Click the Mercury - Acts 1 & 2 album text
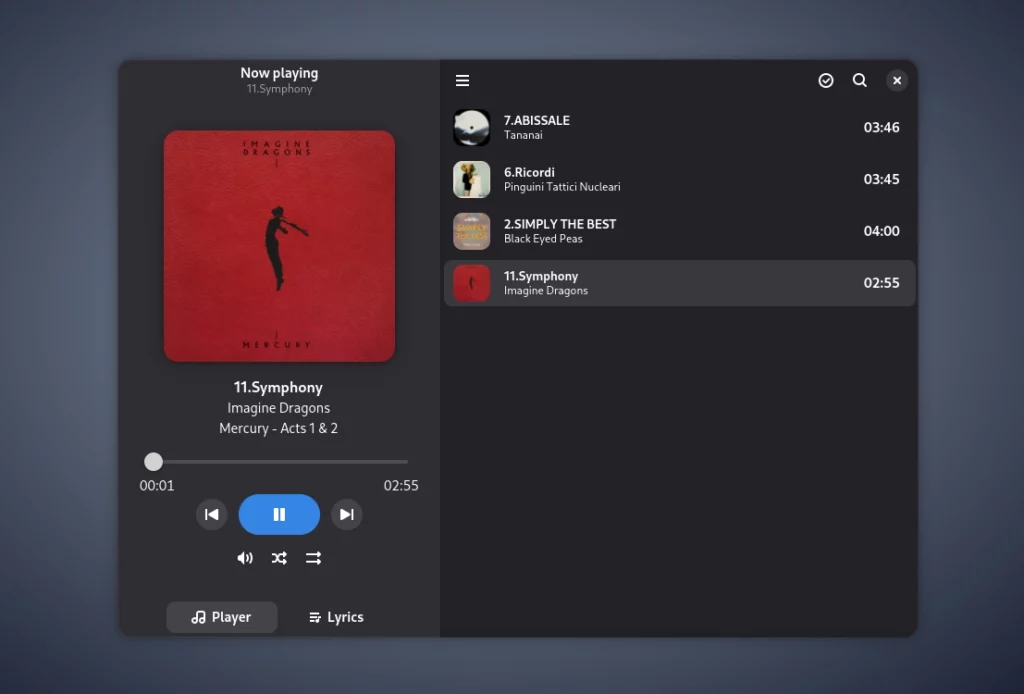 tap(279, 428)
